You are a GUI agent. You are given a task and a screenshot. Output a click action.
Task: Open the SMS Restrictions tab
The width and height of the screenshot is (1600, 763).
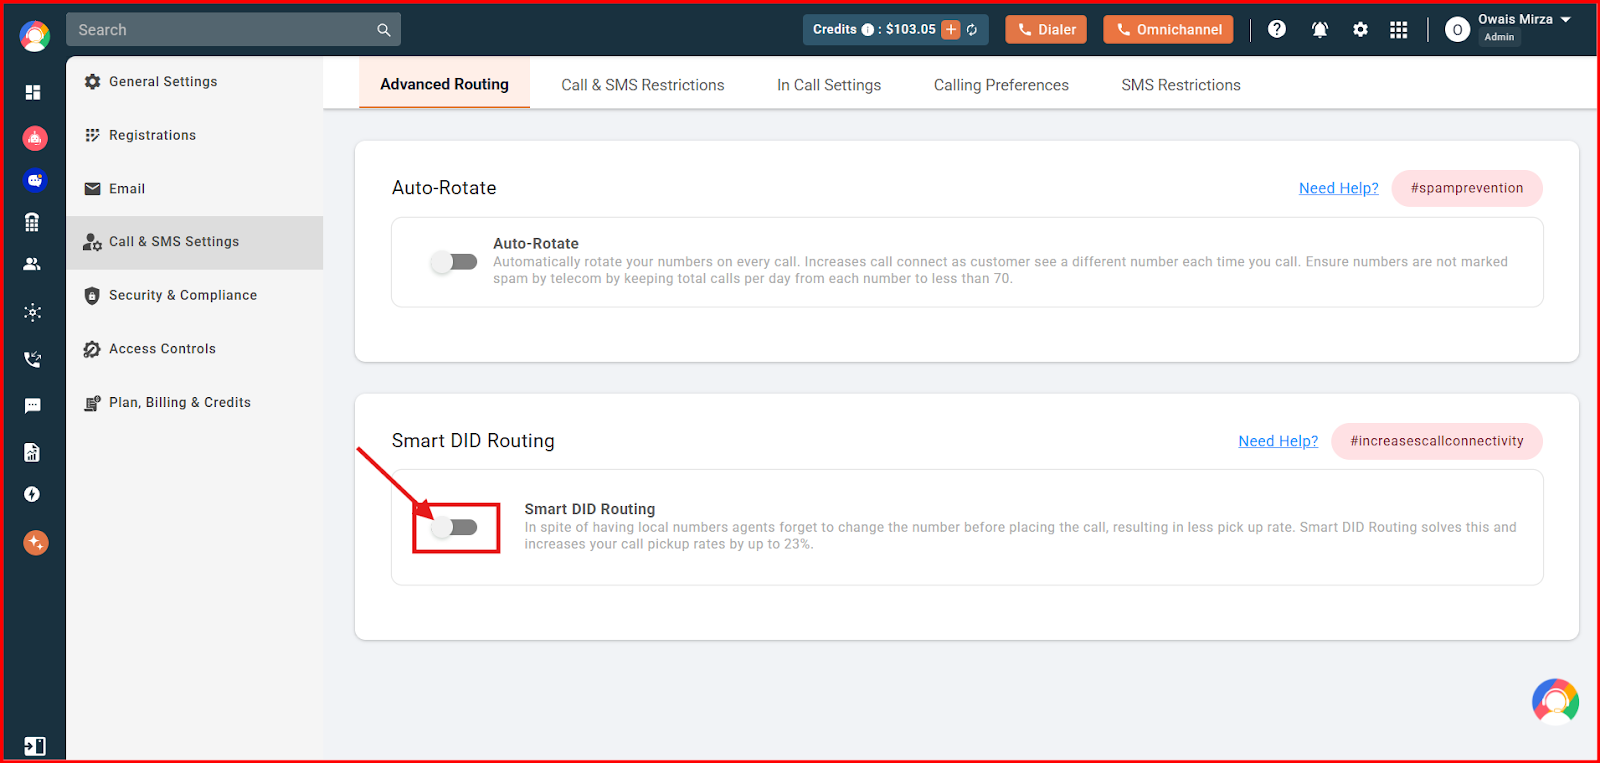1181,85
